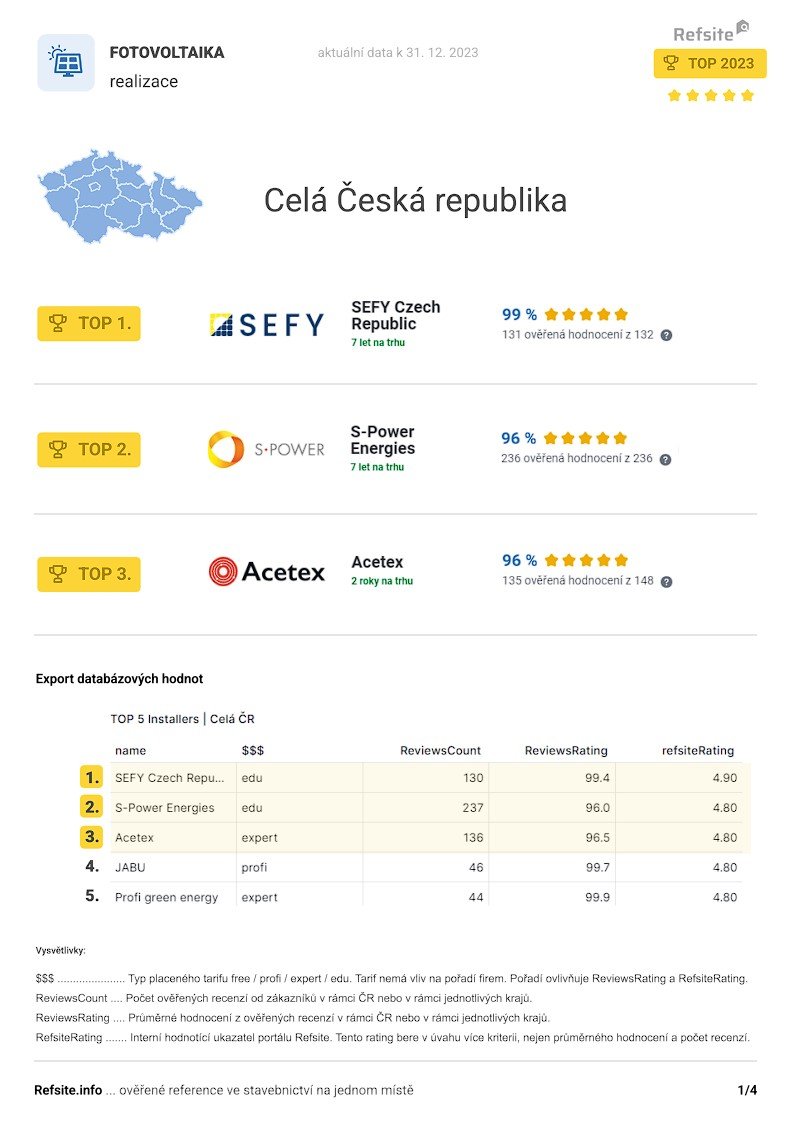This screenshot has width=795, height=1128.
Task: Click the help icon beside 135 z 148
Action: tap(666, 582)
